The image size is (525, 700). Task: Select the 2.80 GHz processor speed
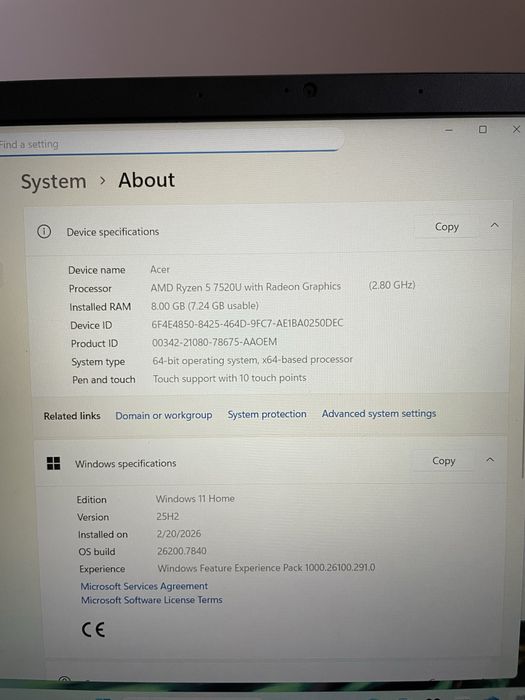392,285
